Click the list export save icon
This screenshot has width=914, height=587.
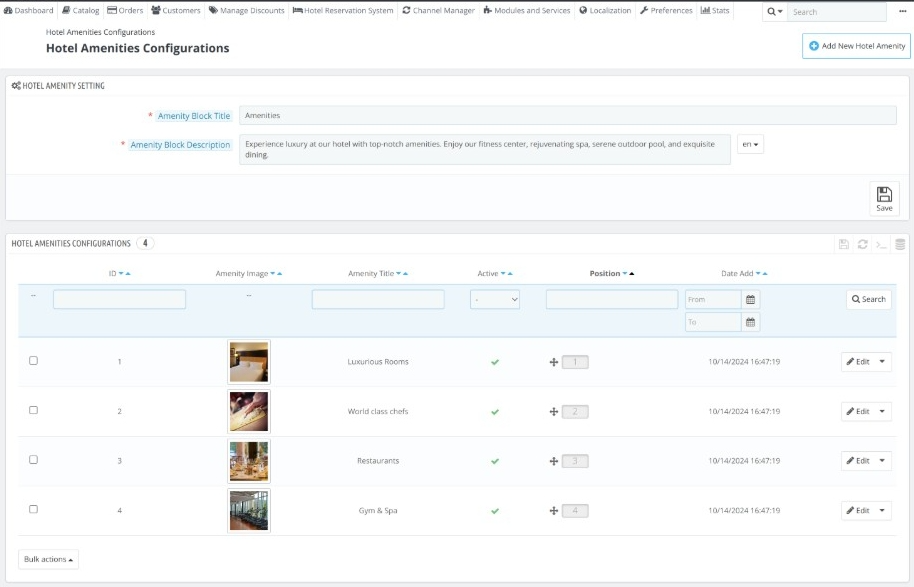tap(843, 244)
